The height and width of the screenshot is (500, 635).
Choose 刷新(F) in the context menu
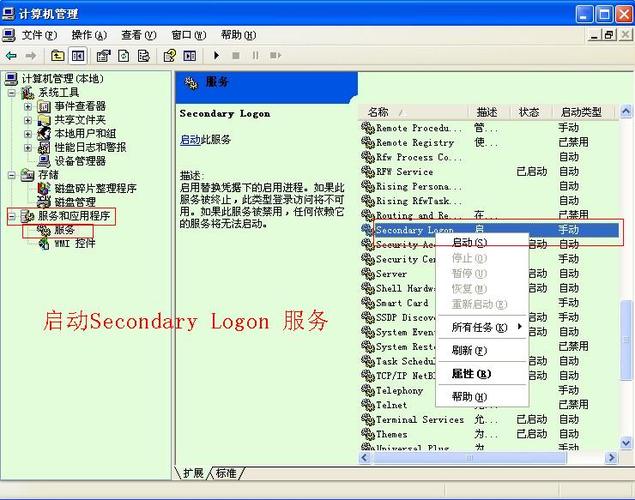482,350
